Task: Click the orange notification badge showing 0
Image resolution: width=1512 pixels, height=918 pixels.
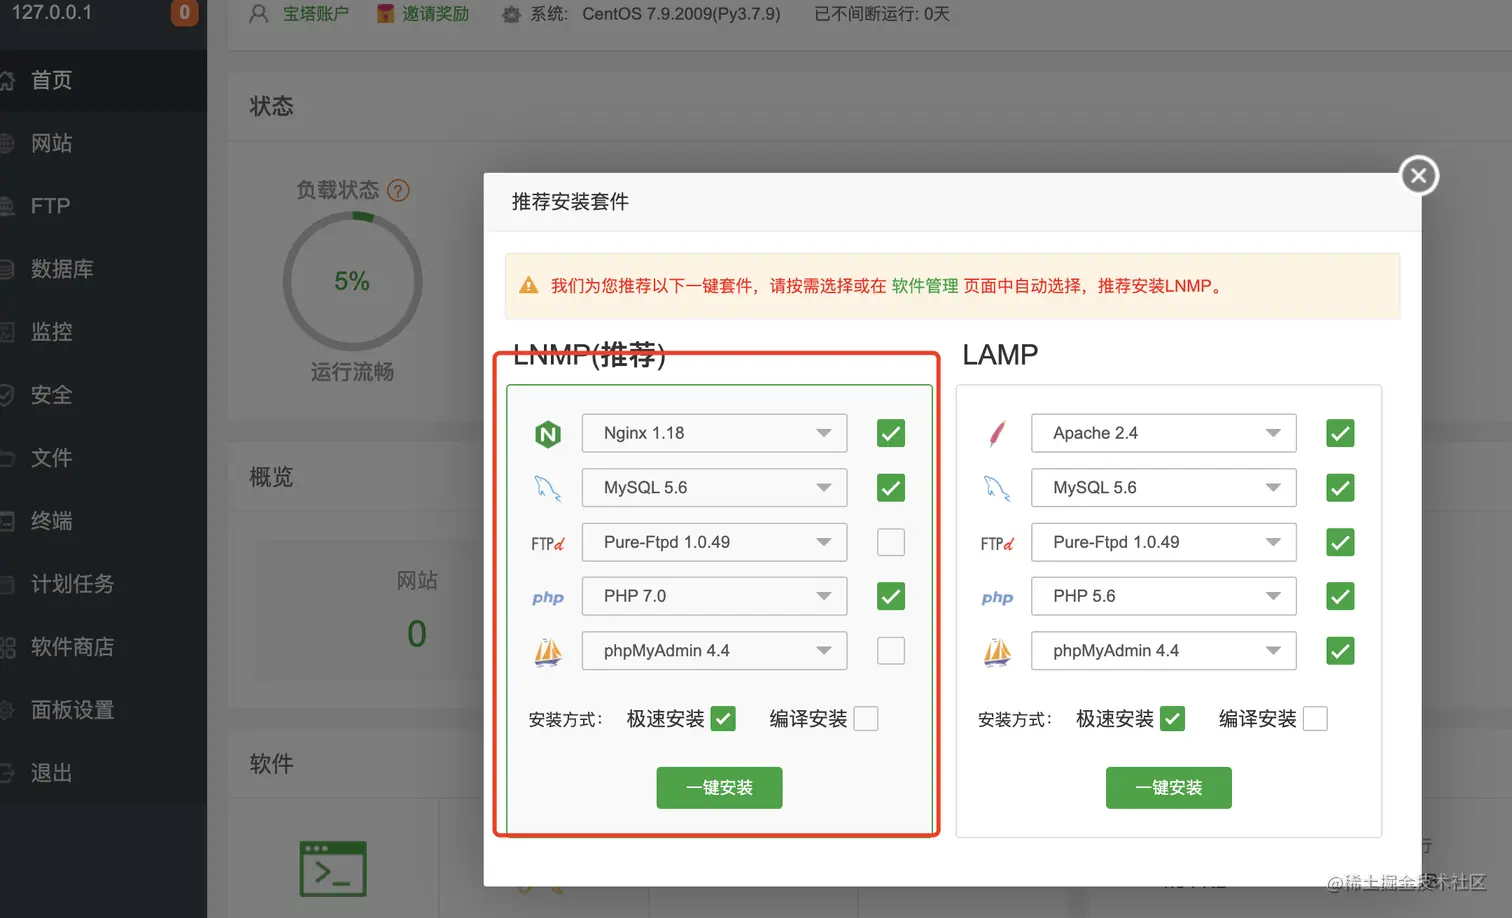Action: tap(184, 13)
